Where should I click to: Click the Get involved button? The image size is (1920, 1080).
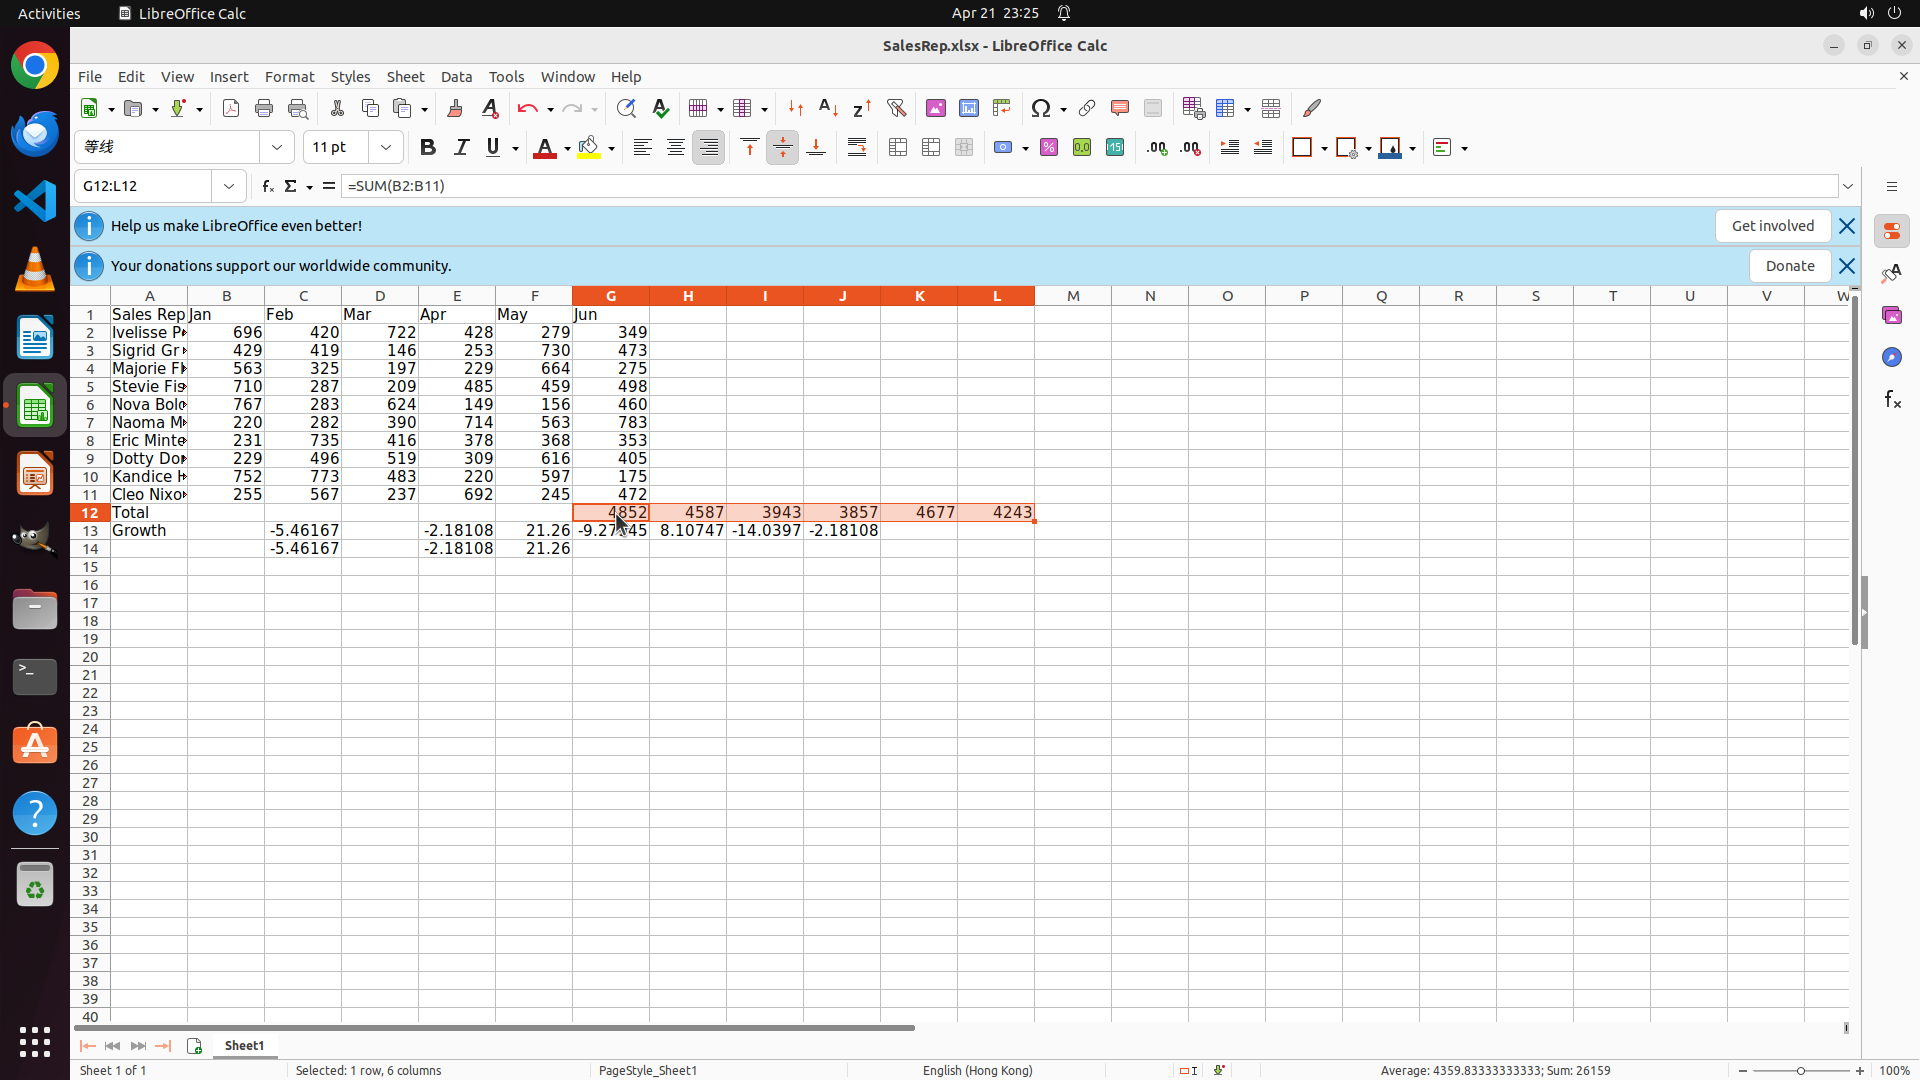point(1772,226)
